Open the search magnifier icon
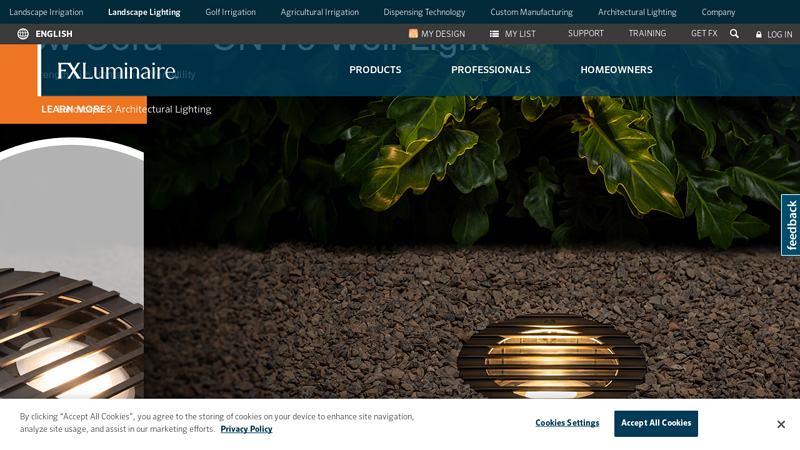Screen dimensions: 800x450 734,33
